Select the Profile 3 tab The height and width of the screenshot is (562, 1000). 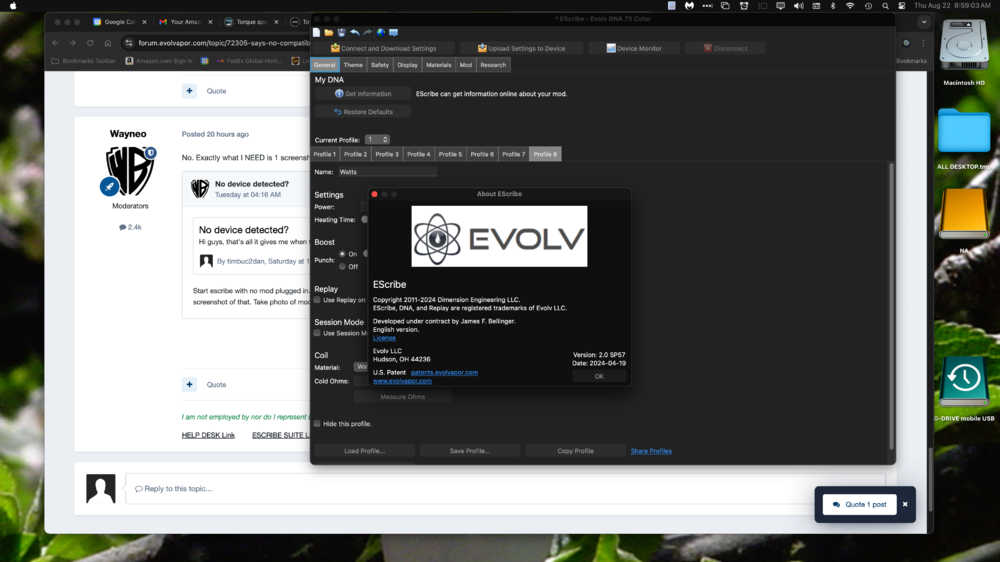pos(387,154)
